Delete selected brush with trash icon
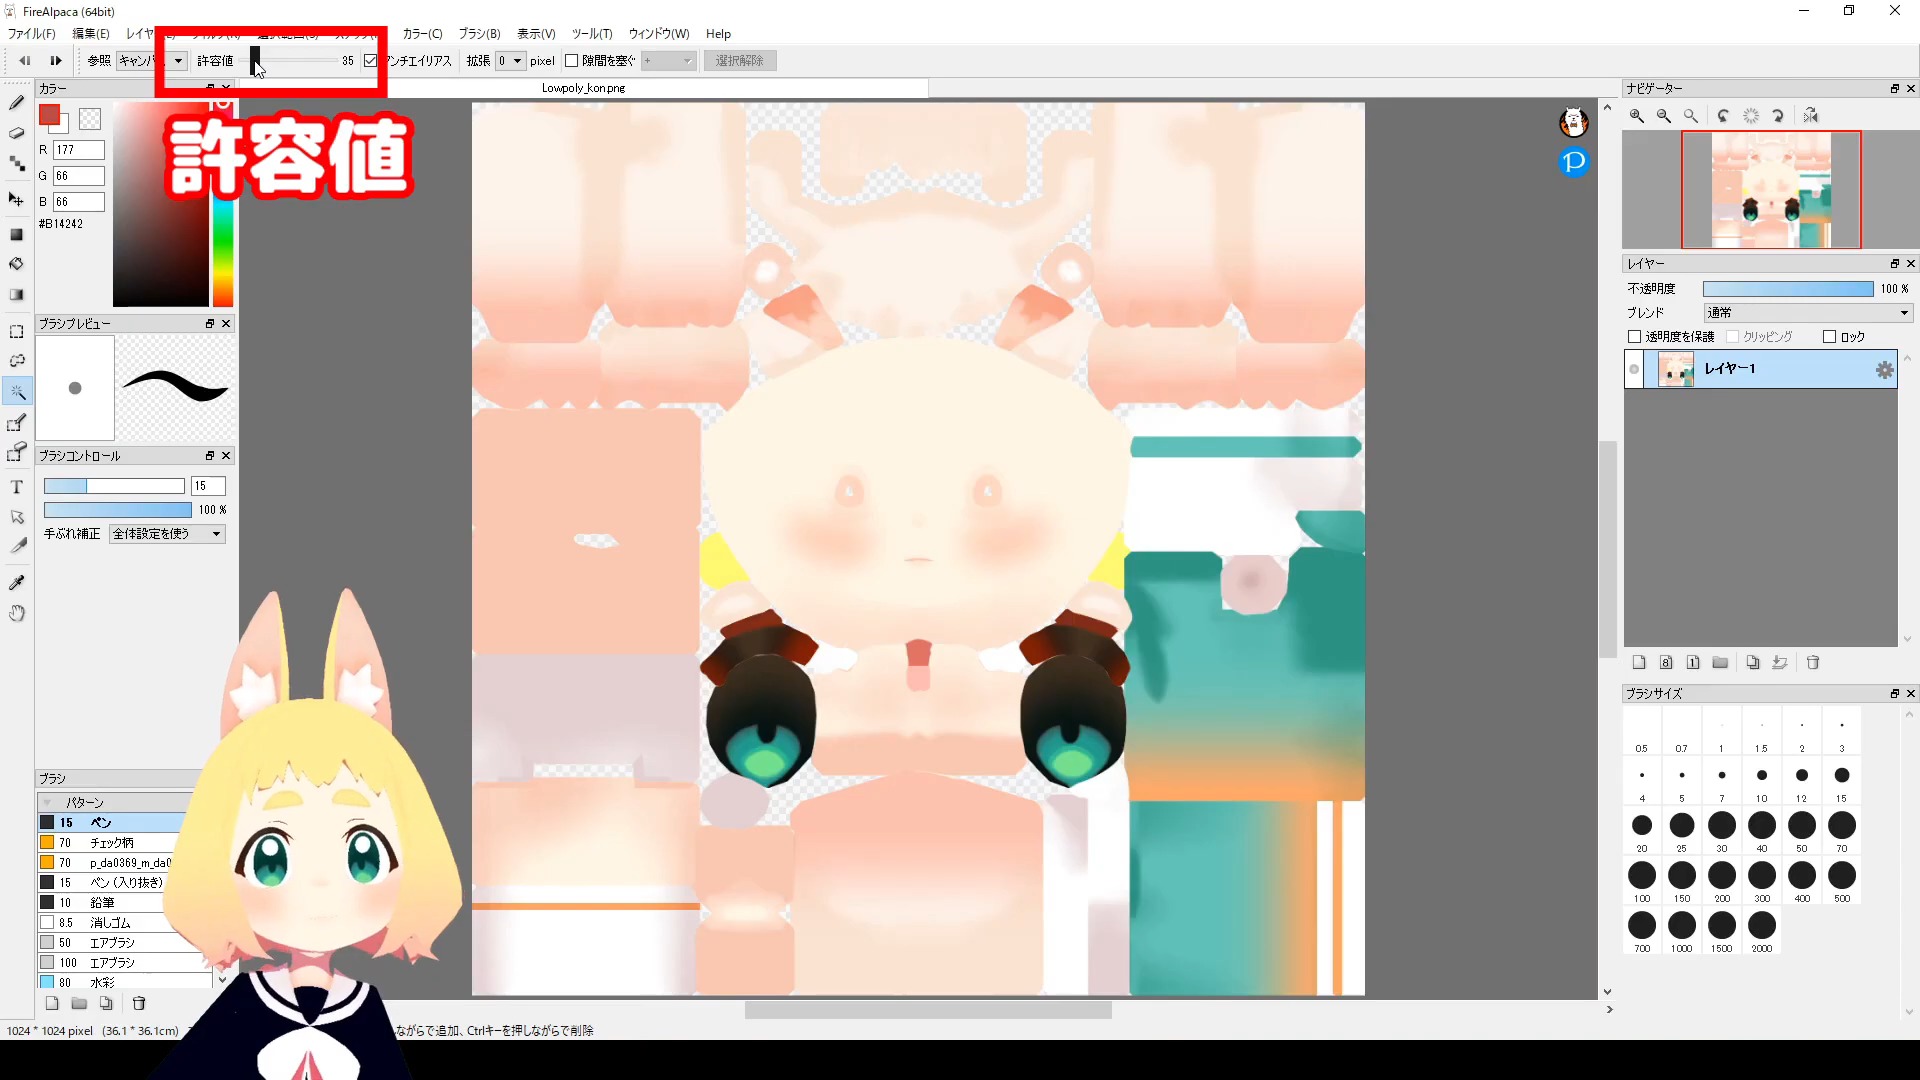 coord(139,1003)
